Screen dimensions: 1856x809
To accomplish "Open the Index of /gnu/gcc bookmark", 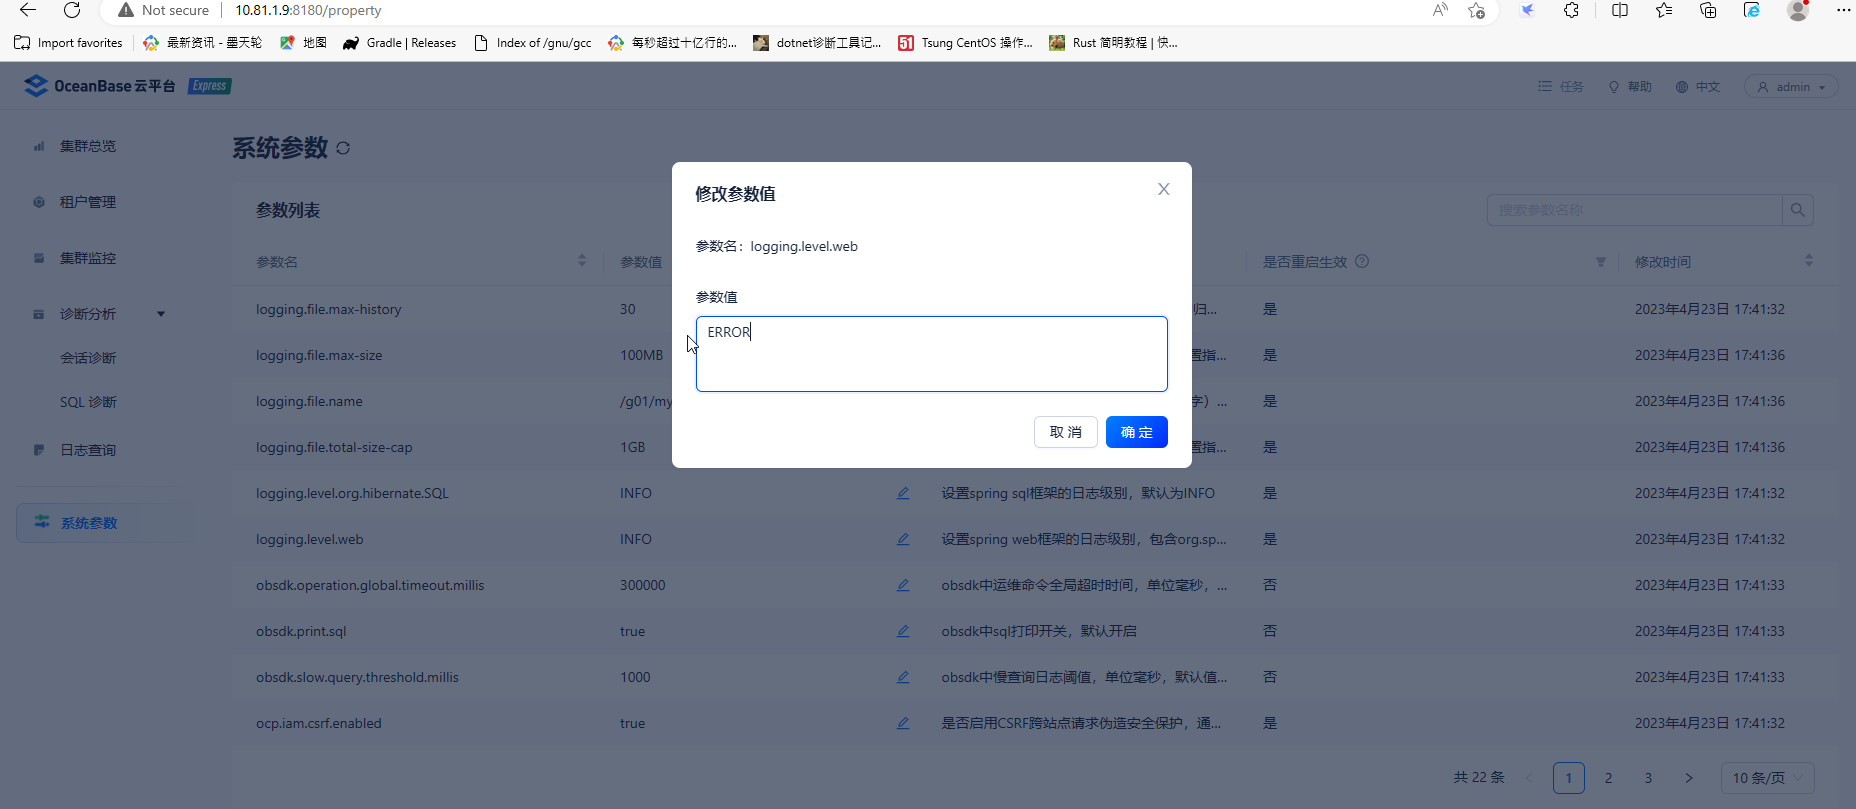I will coord(532,43).
